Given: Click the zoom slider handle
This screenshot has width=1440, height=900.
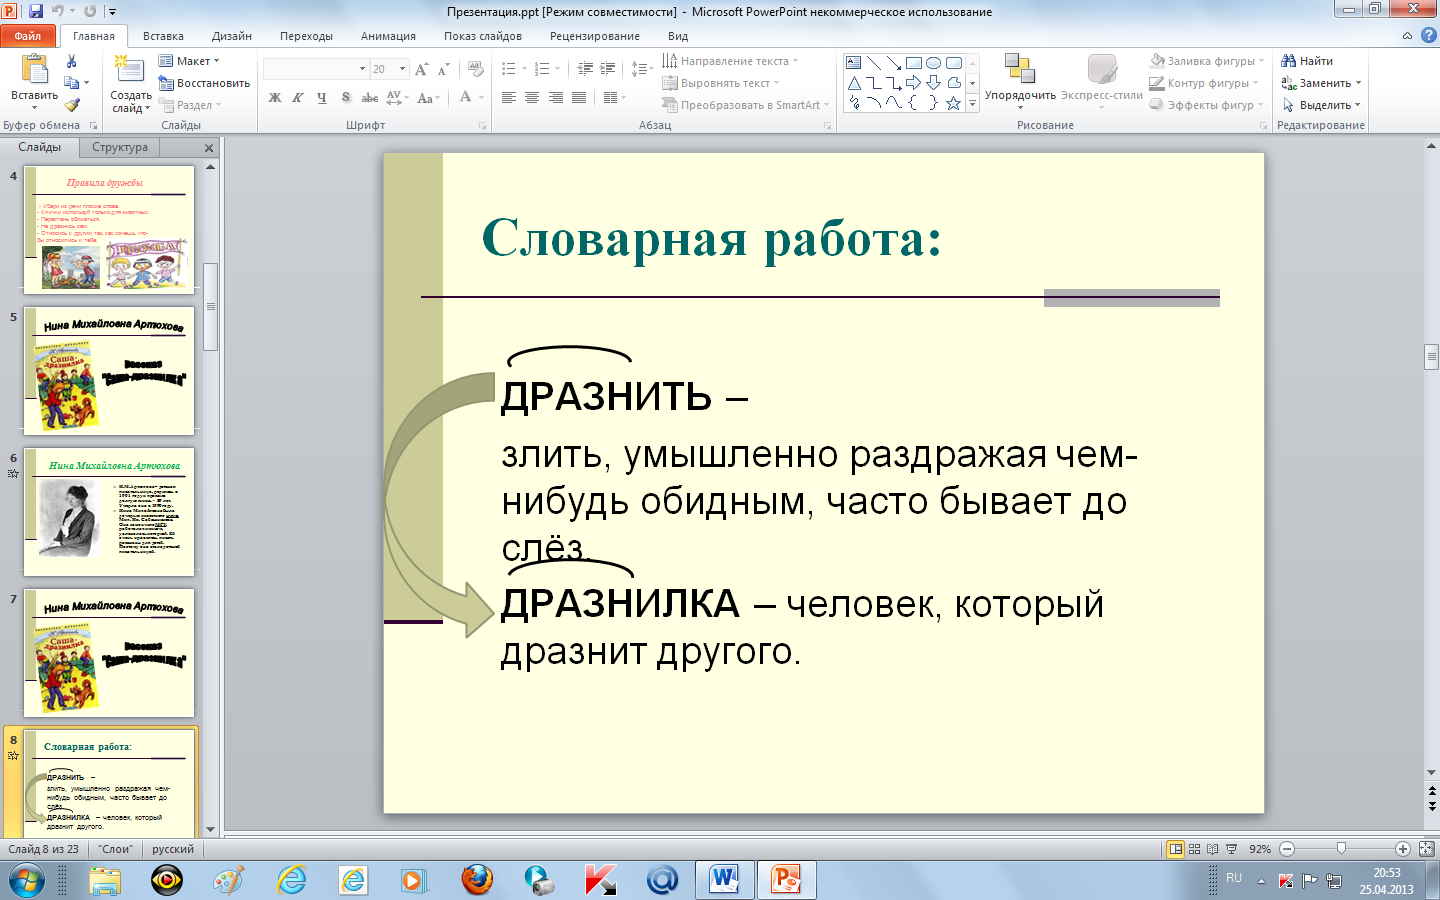Looking at the screenshot, I should [x=1341, y=849].
